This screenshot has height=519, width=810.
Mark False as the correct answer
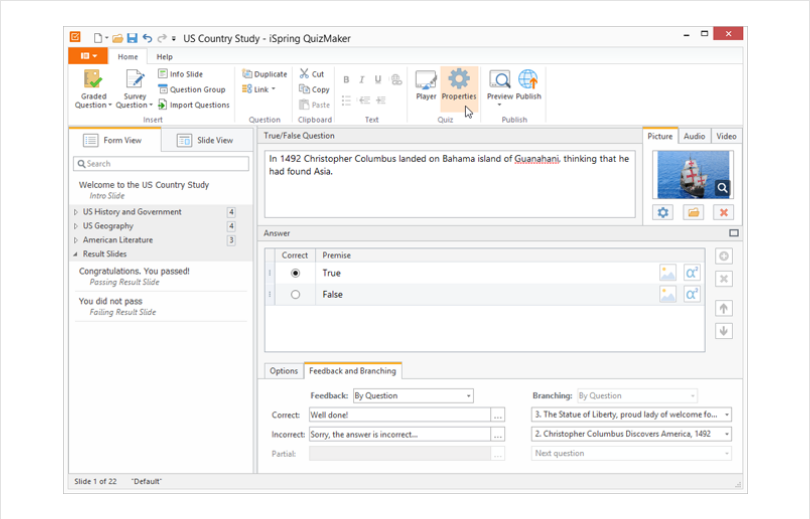(295, 294)
